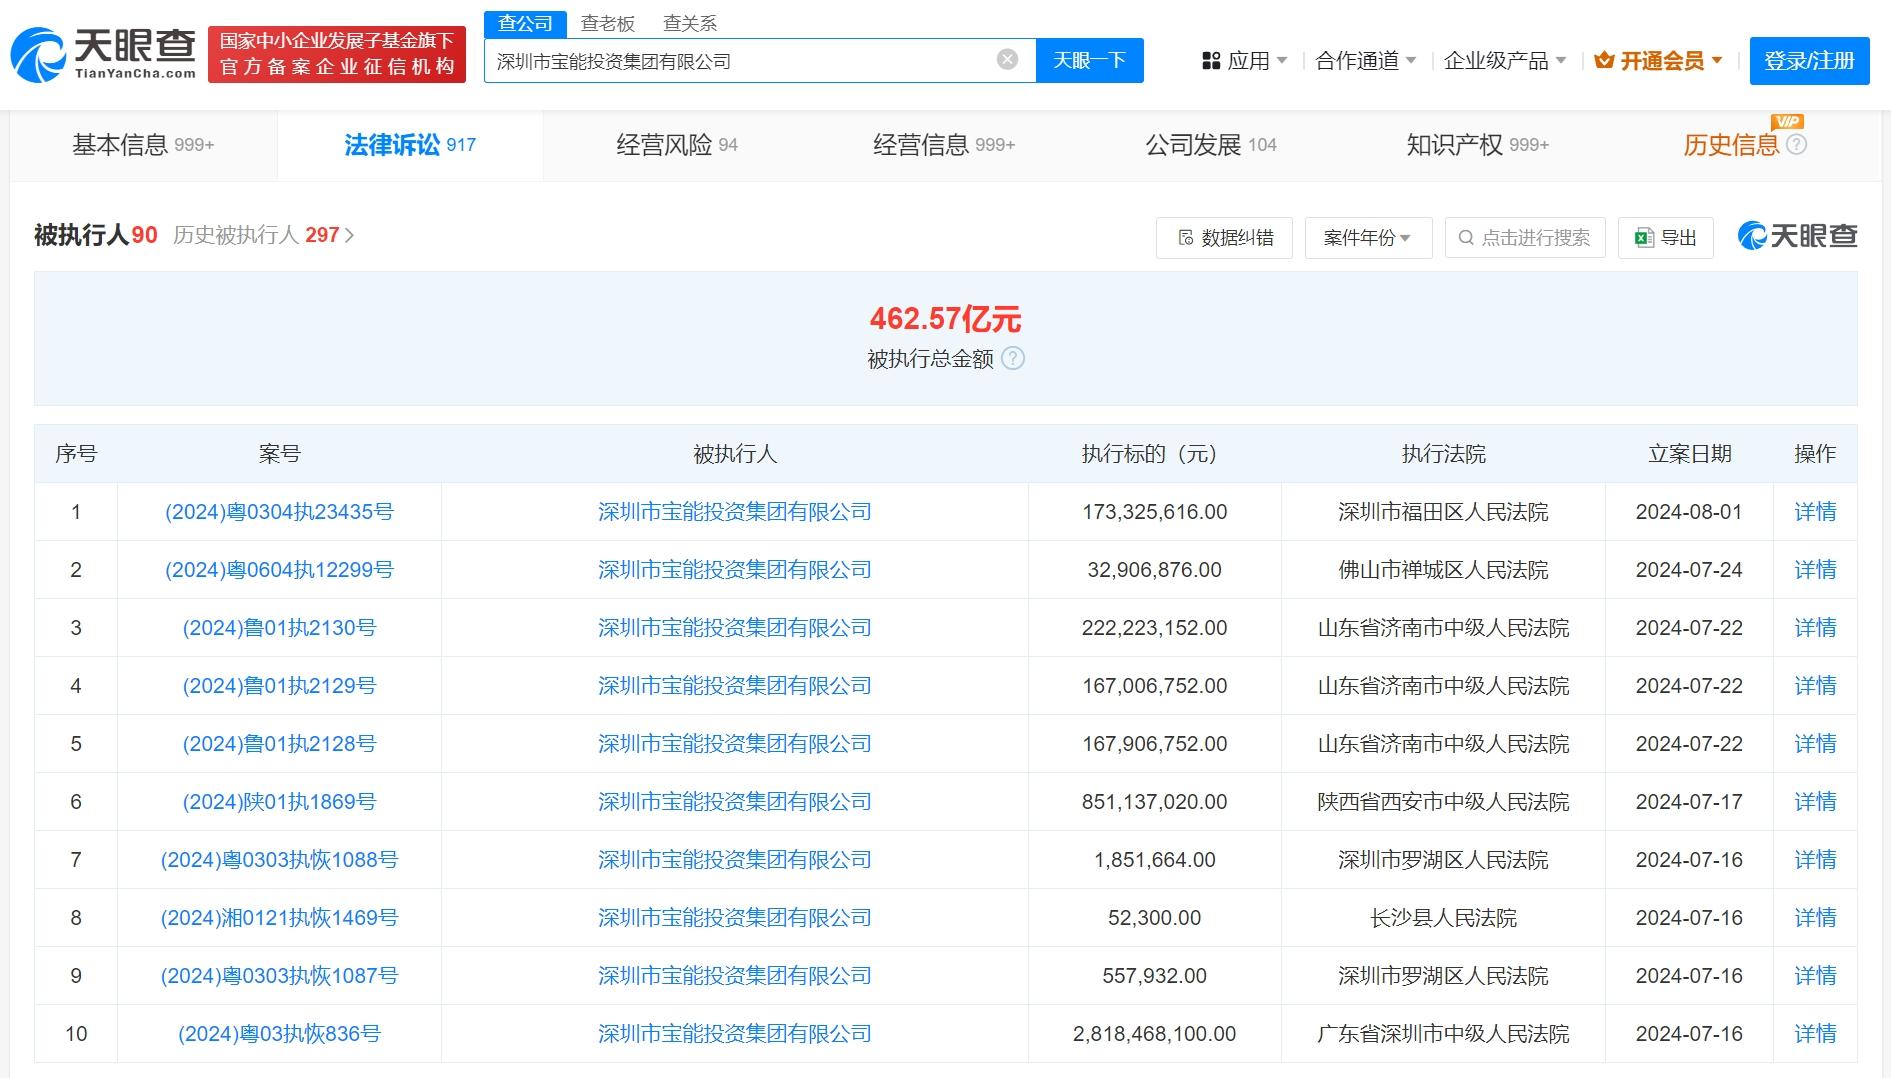Open 详情 for row 3 case
This screenshot has height=1078, width=1891.
[x=1815, y=628]
